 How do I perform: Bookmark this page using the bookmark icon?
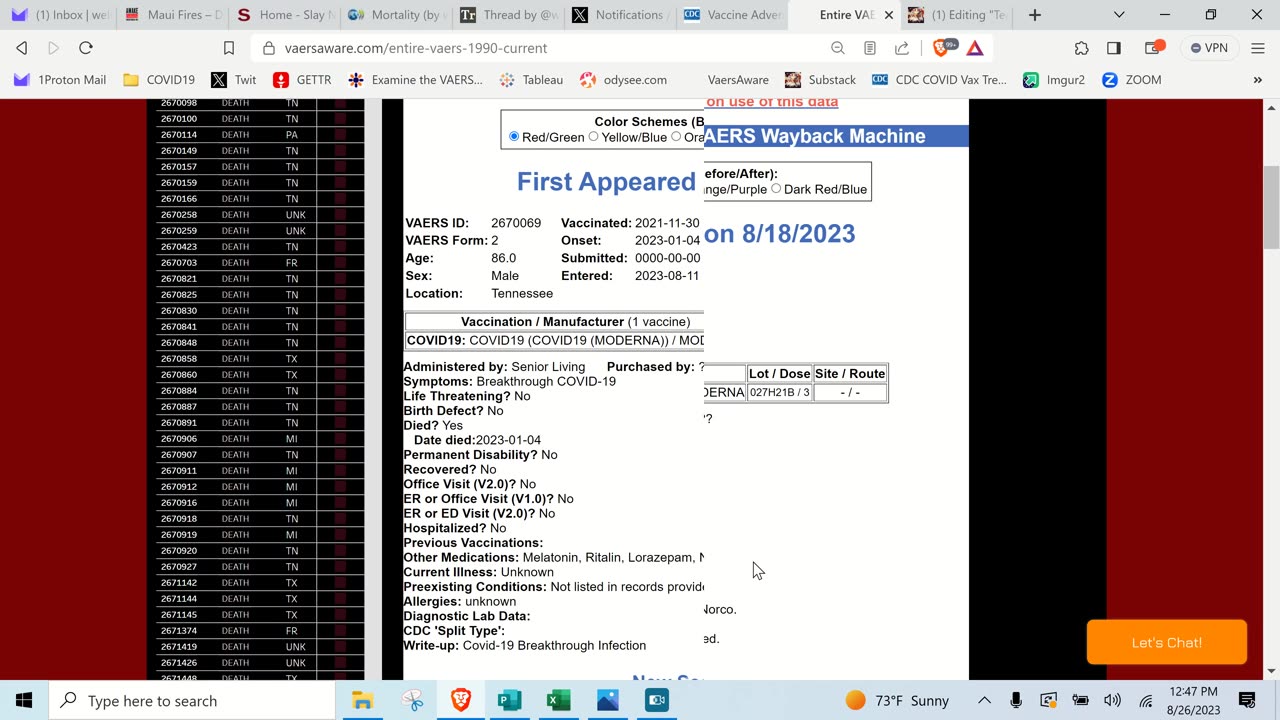click(x=229, y=48)
